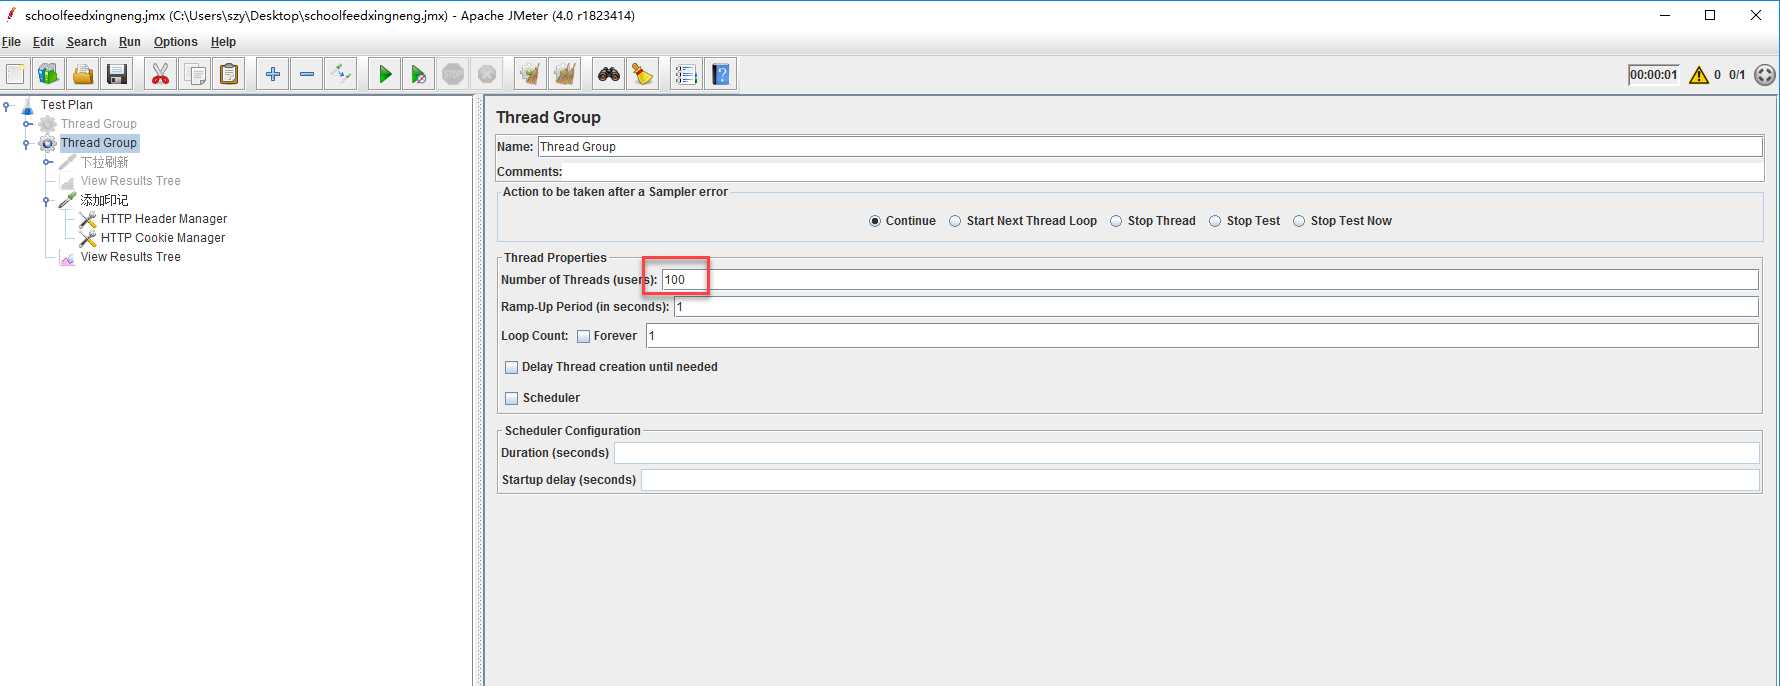1780x686 pixels.
Task: Collapse the selected Thread Group node
Action: [27, 143]
